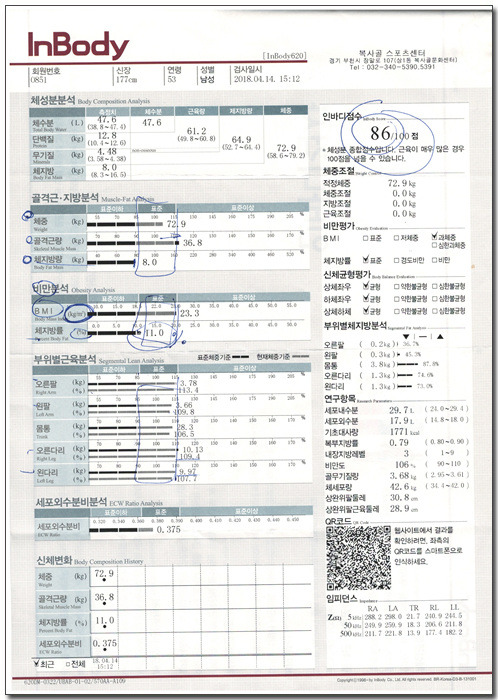The width and height of the screenshot is (498, 700).
Task: Click the 비만평가 section heading
Action: 339,226
